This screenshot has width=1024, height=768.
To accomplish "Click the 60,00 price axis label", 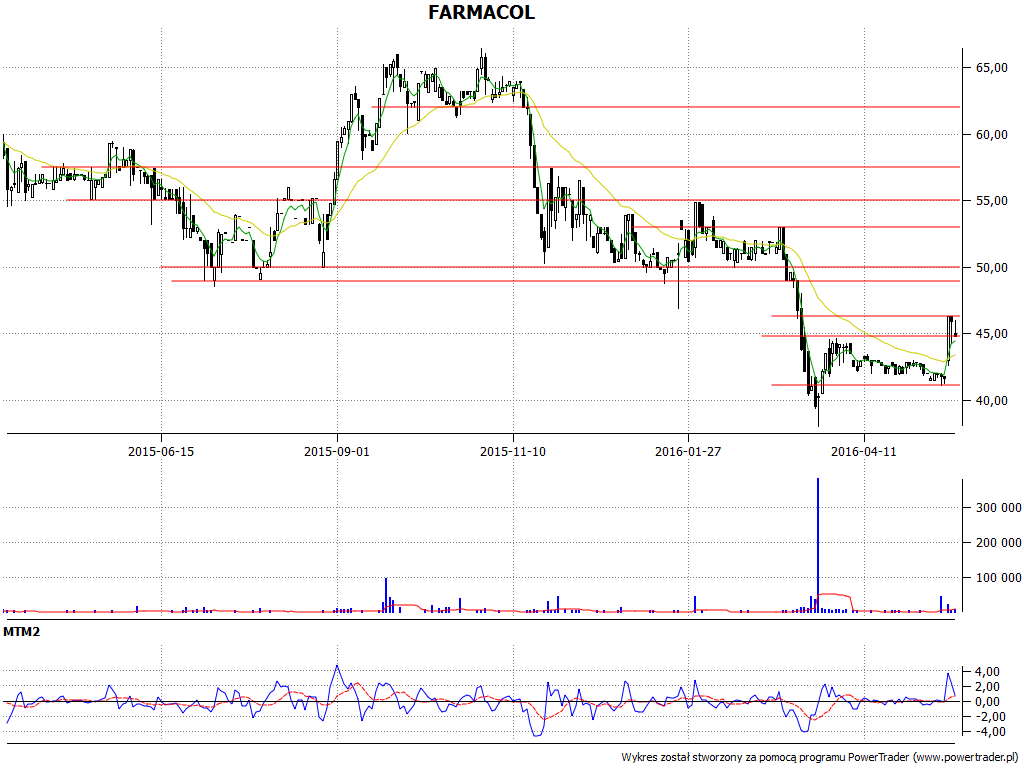I will 991,135.
